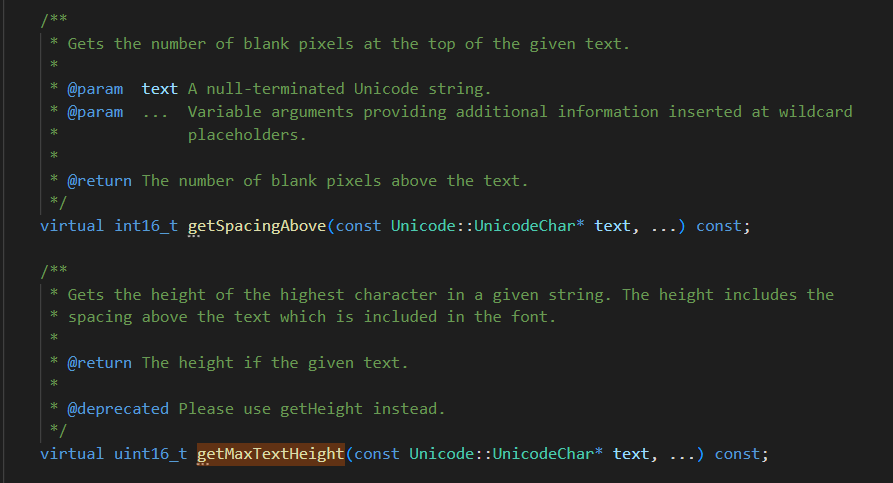Click the first @param tag for text

tap(95, 89)
